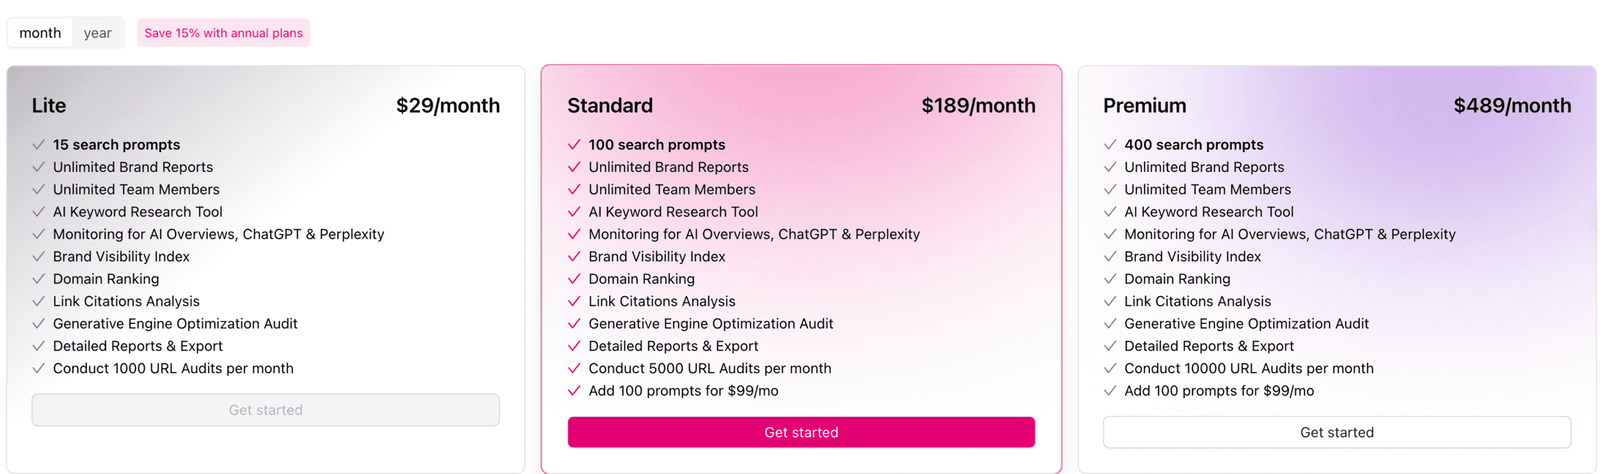Image resolution: width=1600 pixels, height=474 pixels.
Task: Click the Save 15% annual plans badge
Action: 223,33
